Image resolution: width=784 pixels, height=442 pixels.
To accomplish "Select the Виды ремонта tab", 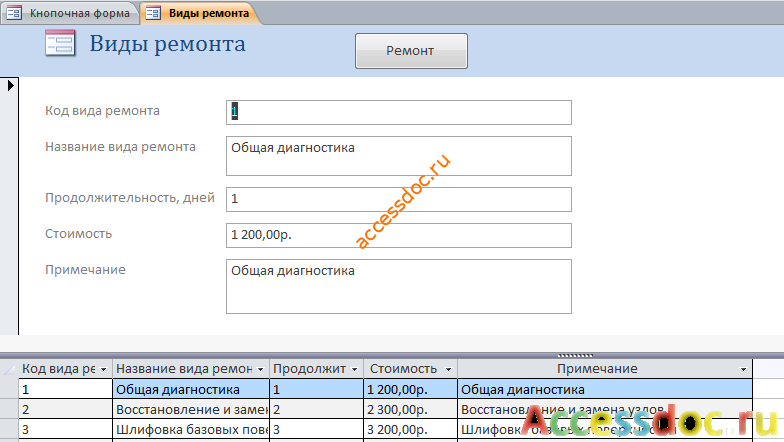I will (200, 13).
